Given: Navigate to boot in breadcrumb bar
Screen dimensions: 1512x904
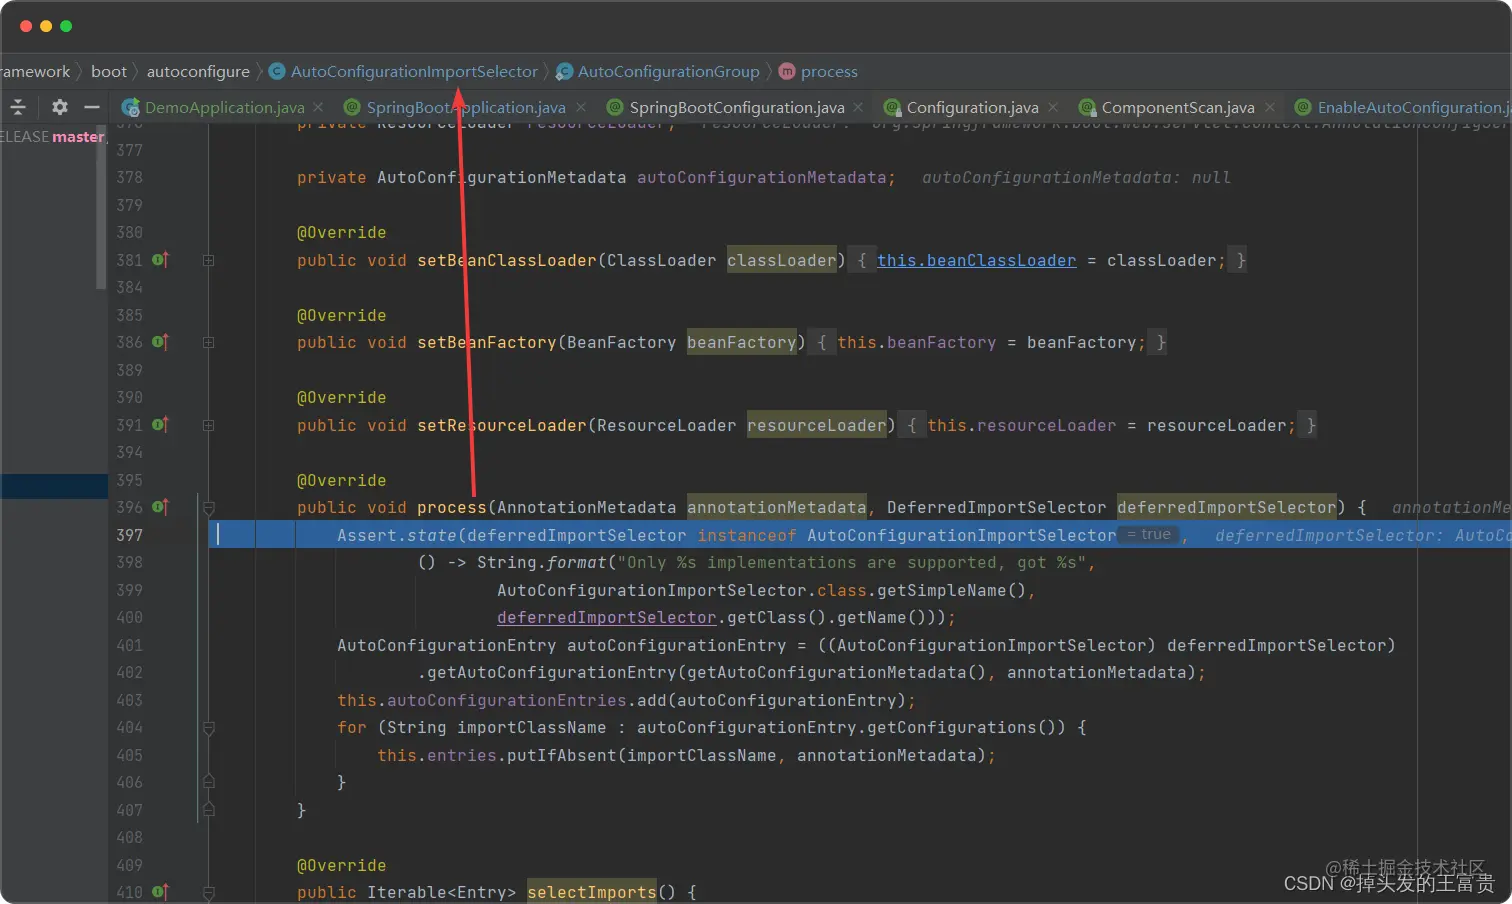Looking at the screenshot, I should 109,72.
